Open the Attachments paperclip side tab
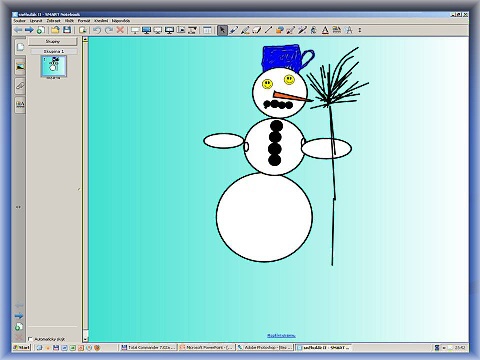Image resolution: width=480 pixels, height=360 pixels. pos(20,86)
